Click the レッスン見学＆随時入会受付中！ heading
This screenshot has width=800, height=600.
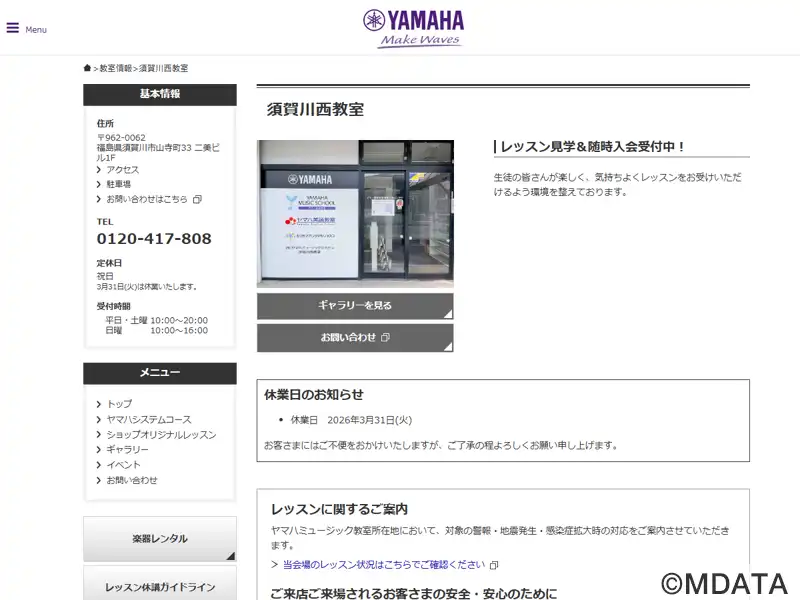click(593, 147)
